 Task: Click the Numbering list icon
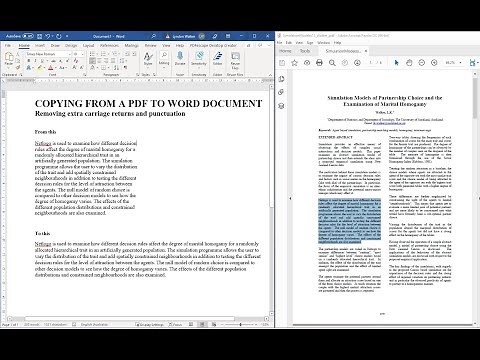(103, 54)
